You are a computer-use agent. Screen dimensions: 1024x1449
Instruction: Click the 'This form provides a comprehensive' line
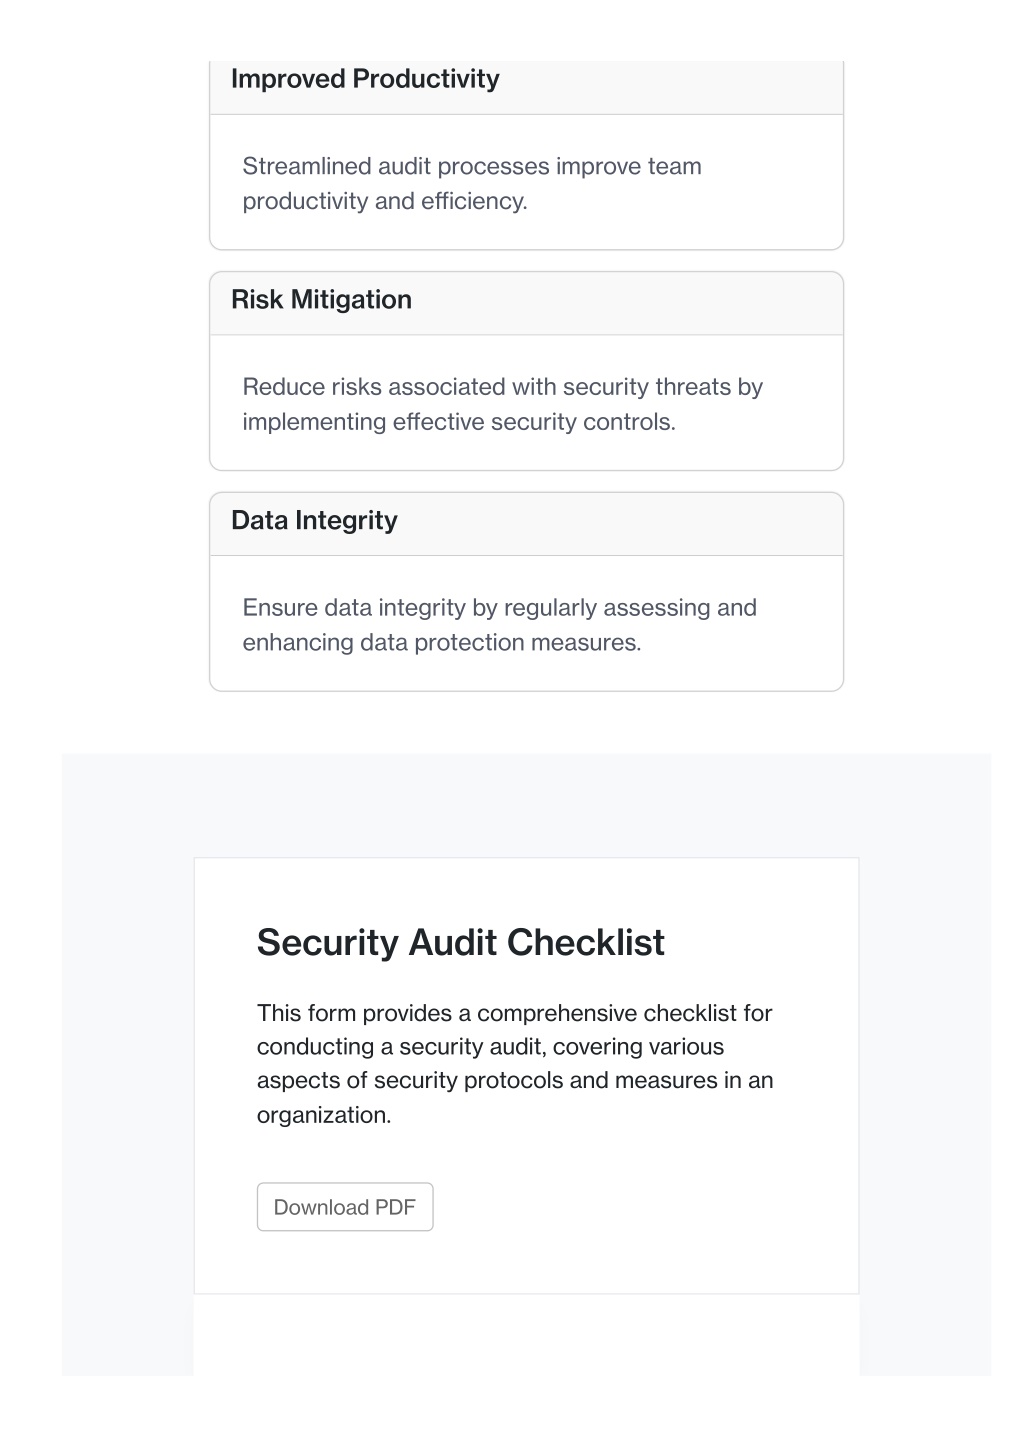pos(515,1013)
